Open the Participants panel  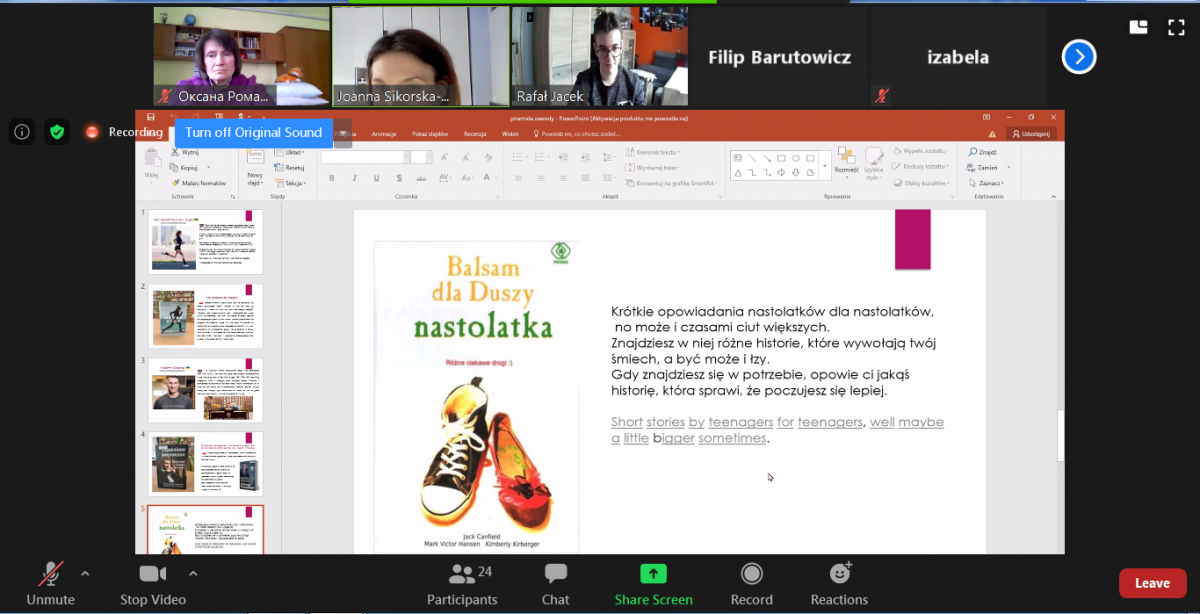pyautogui.click(x=462, y=584)
